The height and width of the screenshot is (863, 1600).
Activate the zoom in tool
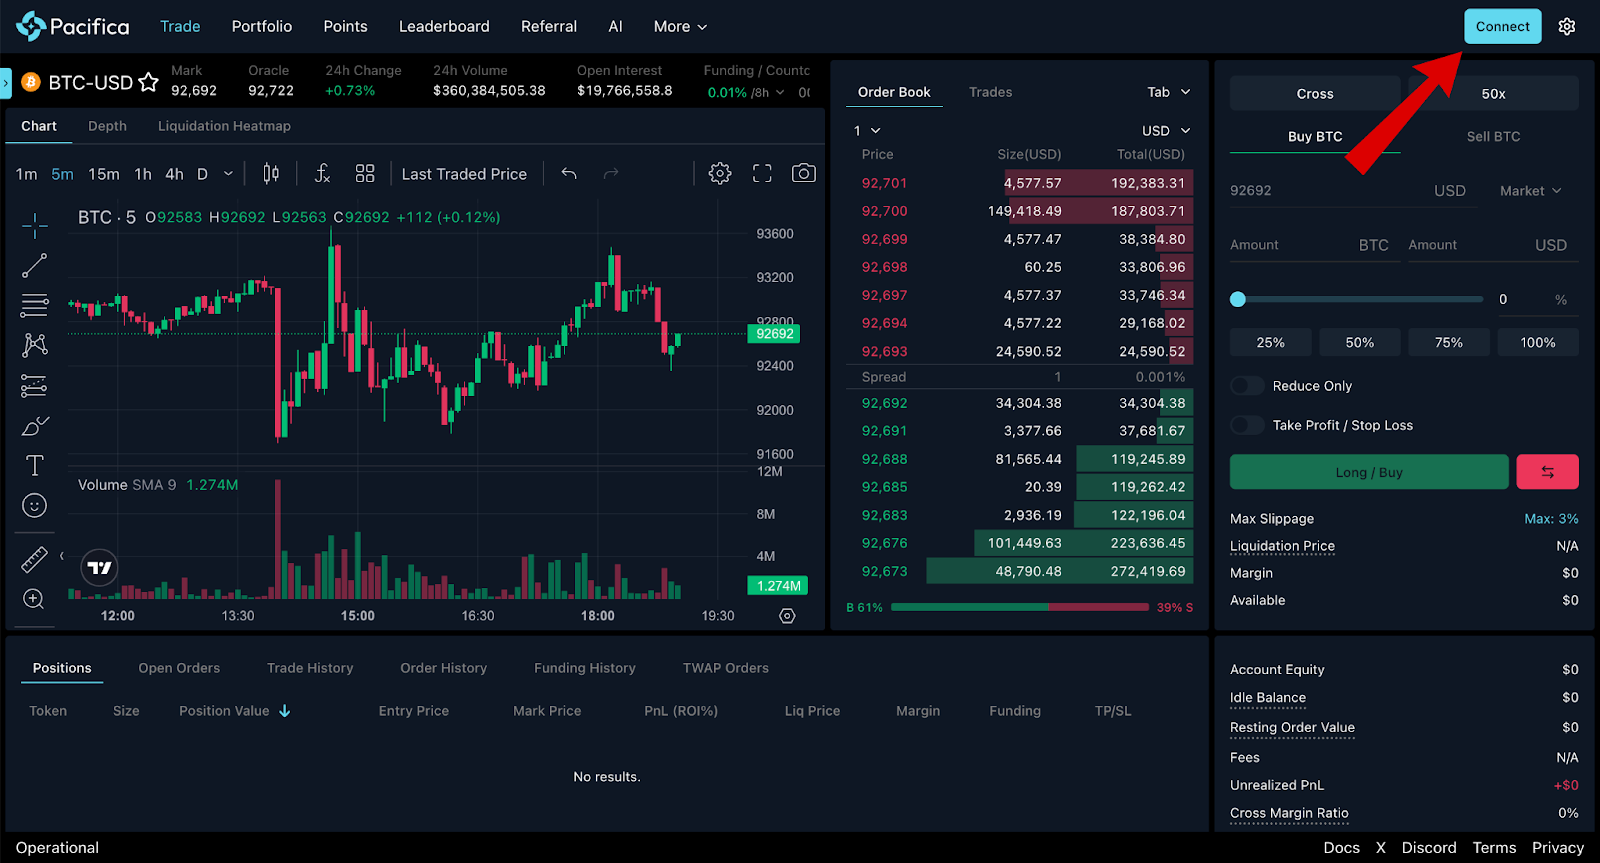pyautogui.click(x=34, y=599)
